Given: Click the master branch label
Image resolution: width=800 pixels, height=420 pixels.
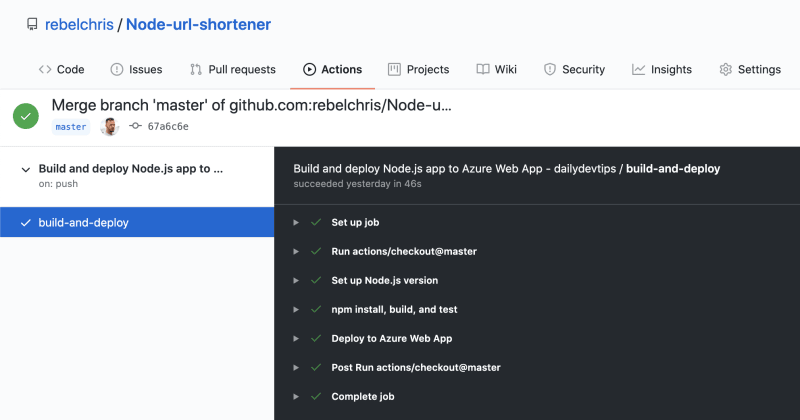Looking at the screenshot, I should pos(71,127).
